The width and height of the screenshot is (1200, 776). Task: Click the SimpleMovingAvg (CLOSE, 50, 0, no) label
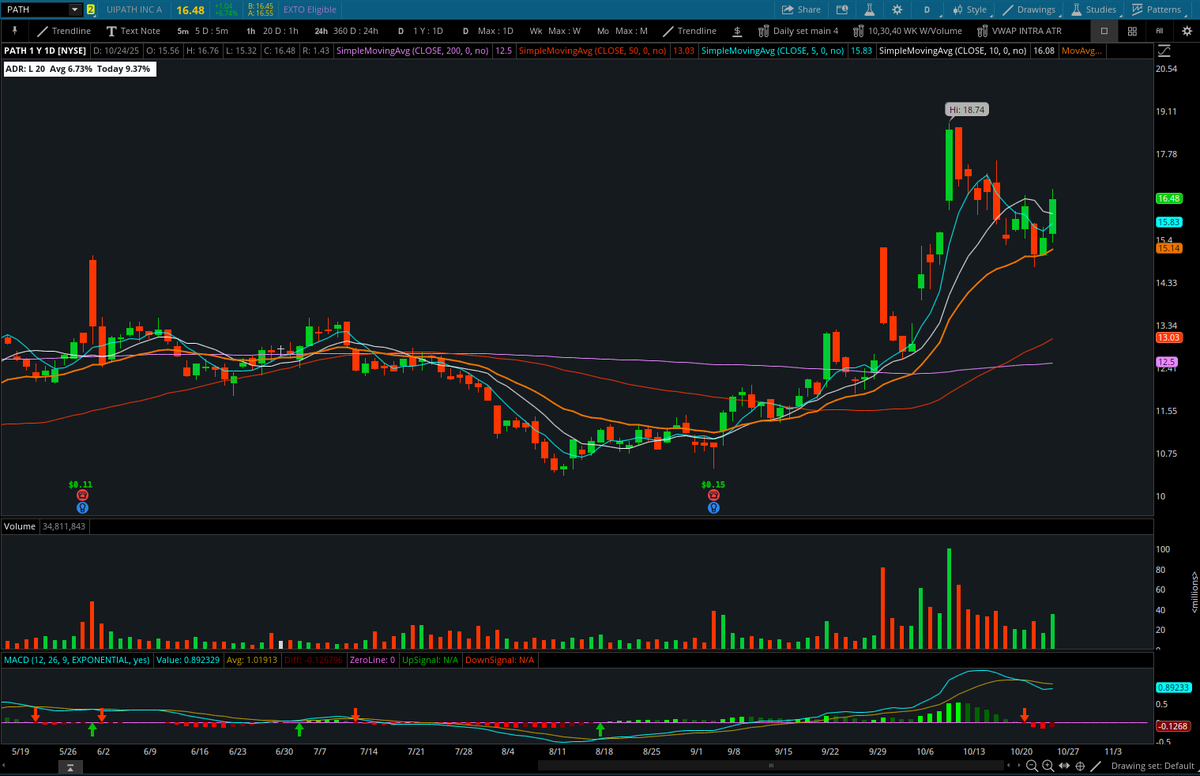point(594,50)
